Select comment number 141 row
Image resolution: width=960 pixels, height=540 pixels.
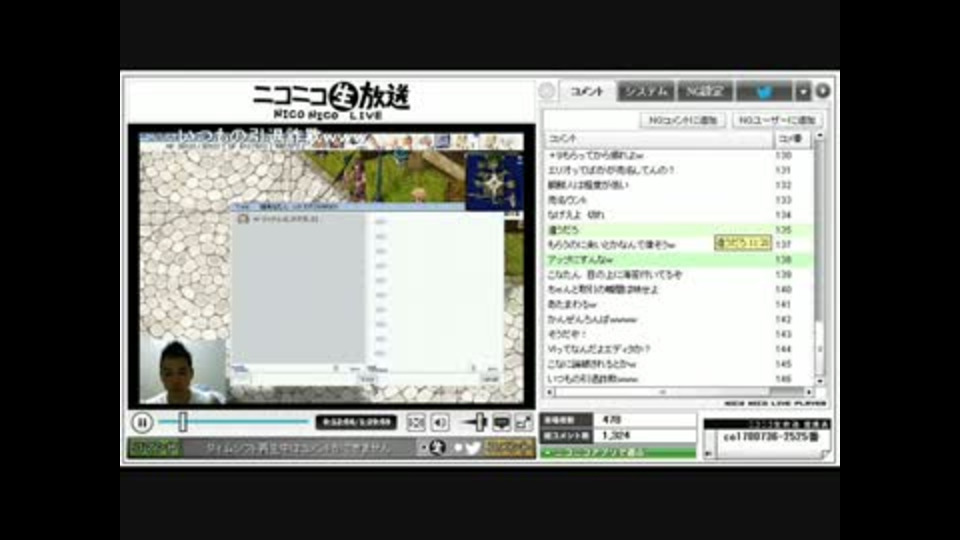(679, 304)
